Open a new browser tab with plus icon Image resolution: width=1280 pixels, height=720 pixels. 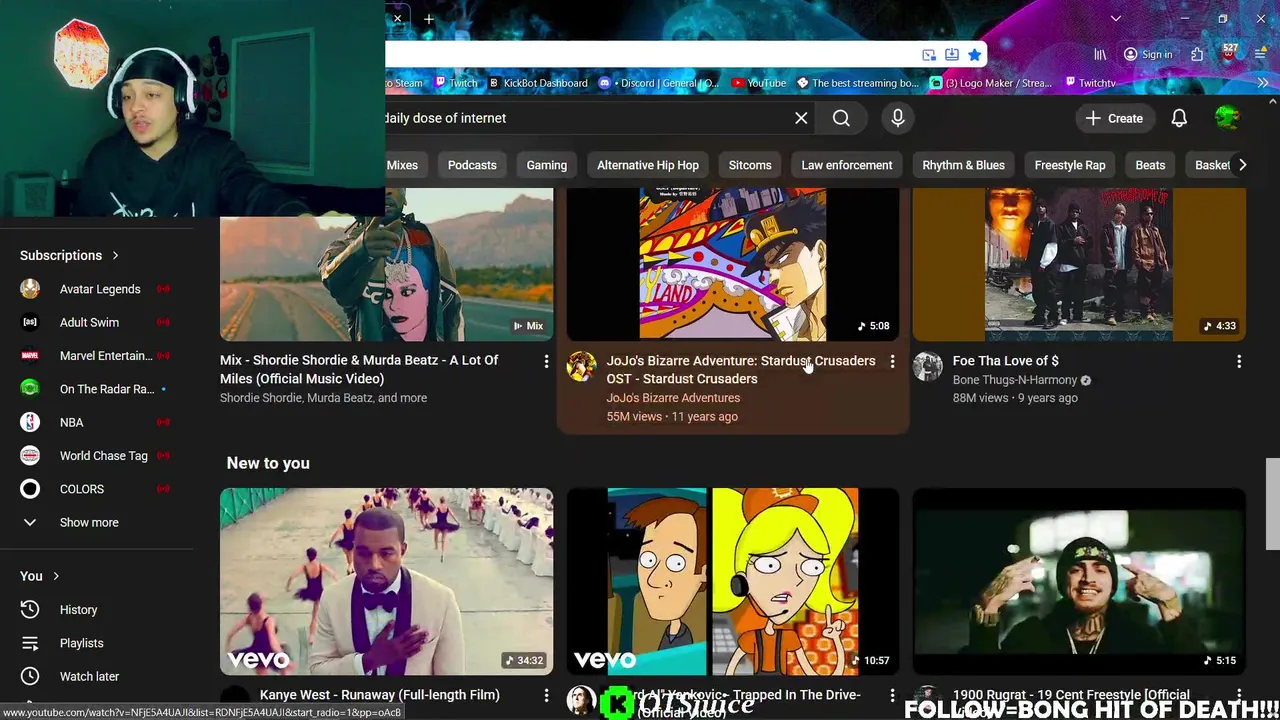pos(429,19)
